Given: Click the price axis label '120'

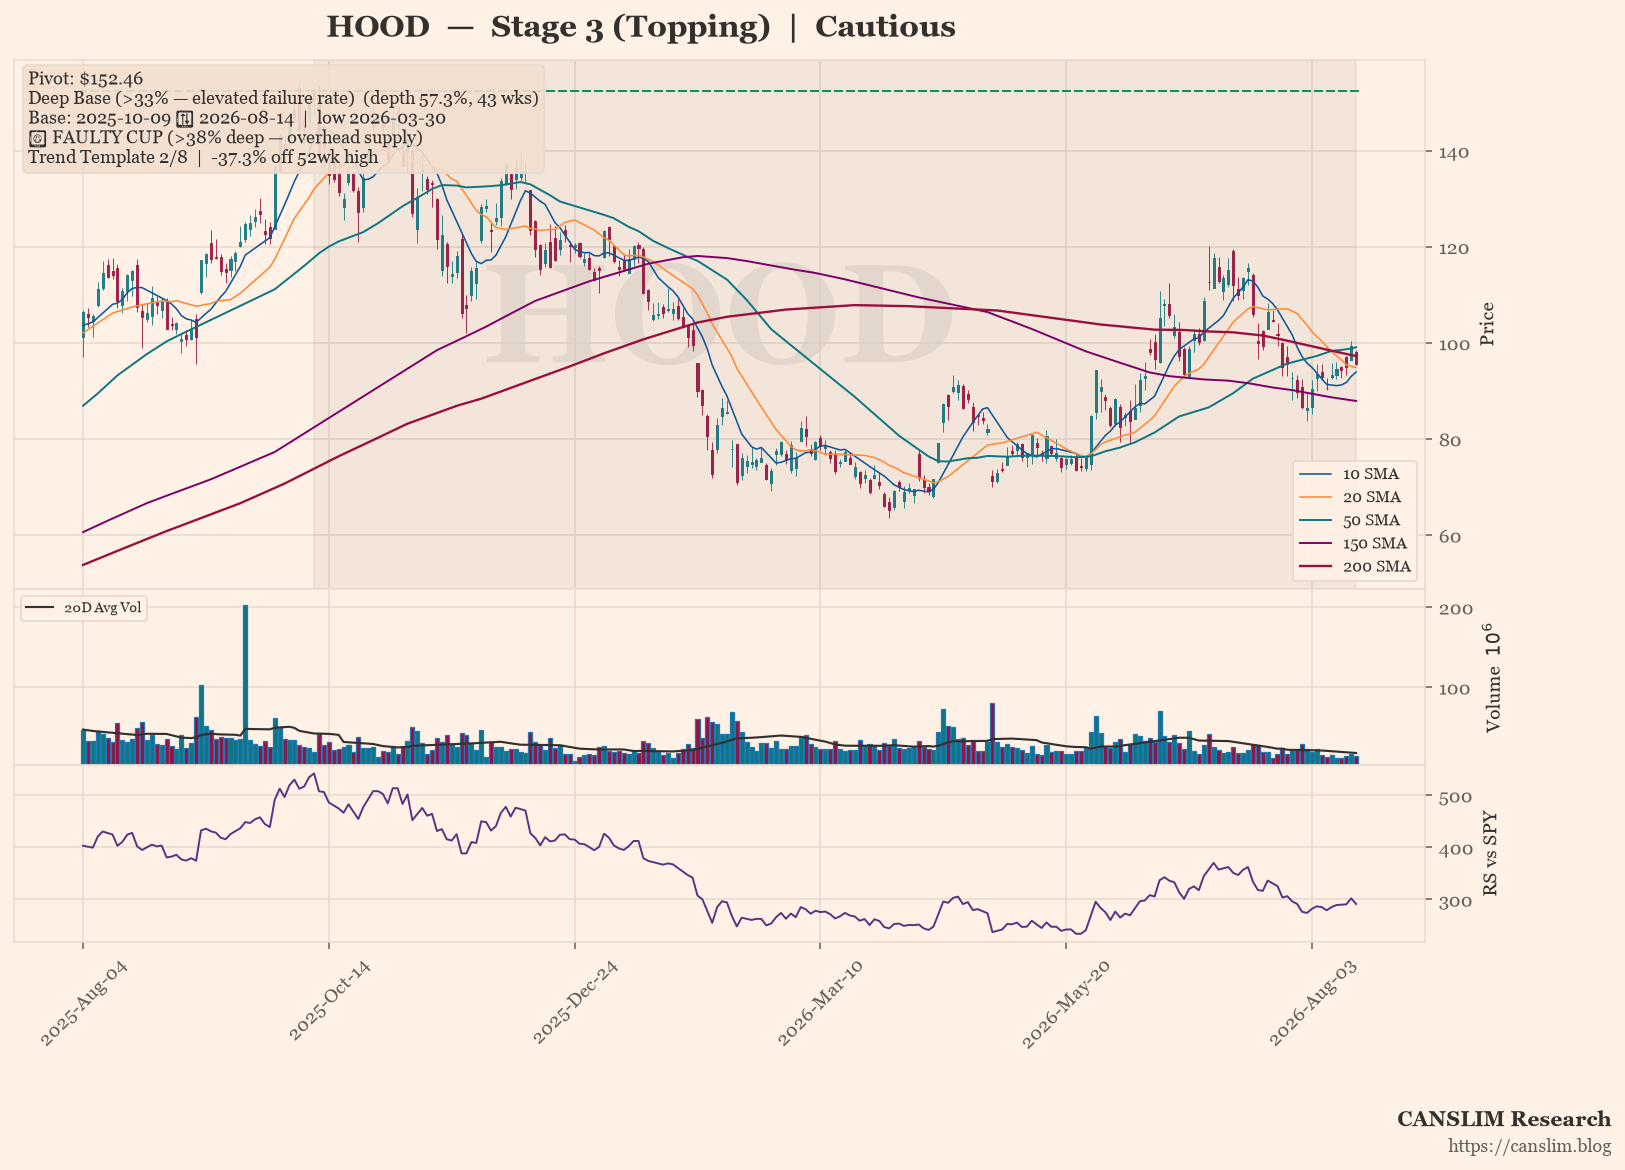Looking at the screenshot, I should (x=1454, y=248).
